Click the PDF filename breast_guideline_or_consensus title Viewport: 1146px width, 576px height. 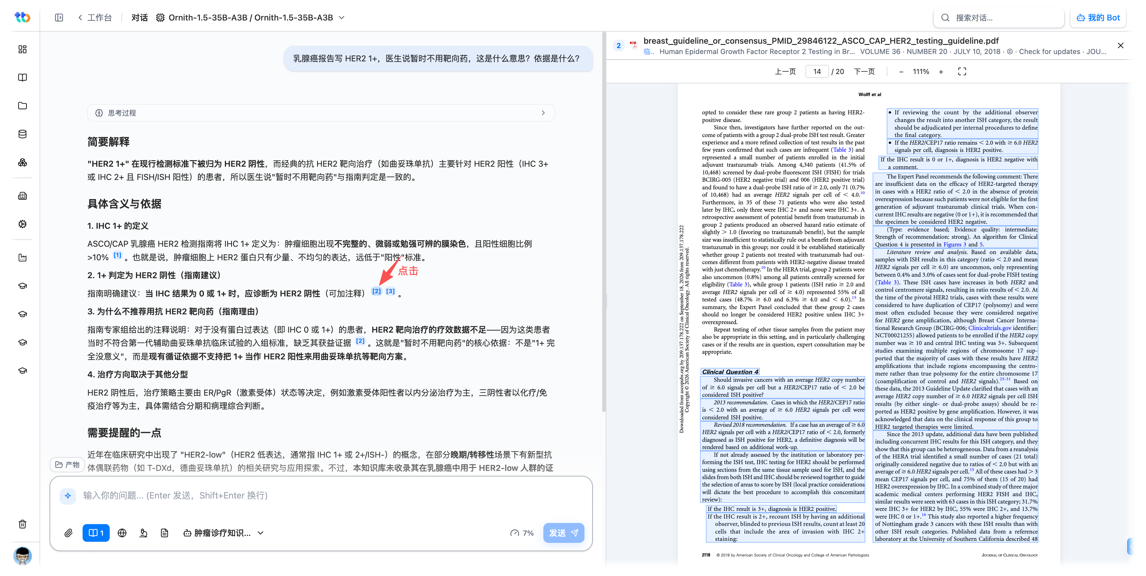[x=821, y=41]
